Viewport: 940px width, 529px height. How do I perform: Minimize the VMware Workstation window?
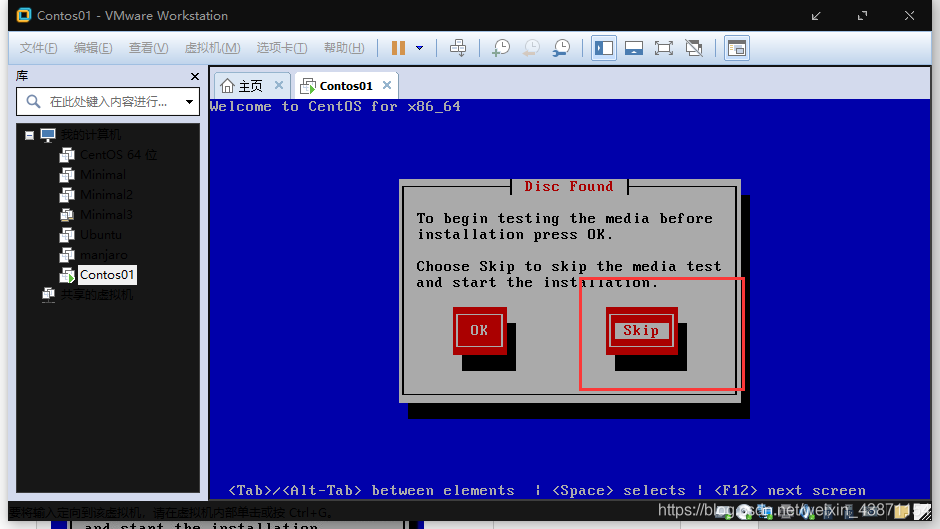[x=816, y=16]
